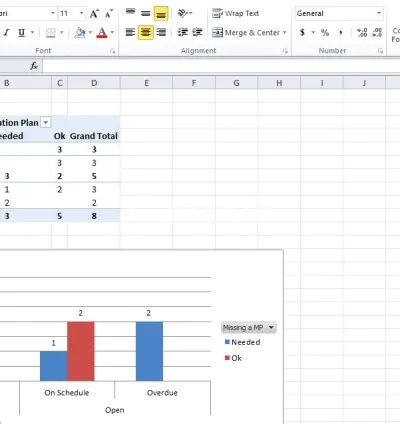Click the Grand Total header cell
Viewport: 400px width, 424px height.
click(x=94, y=136)
